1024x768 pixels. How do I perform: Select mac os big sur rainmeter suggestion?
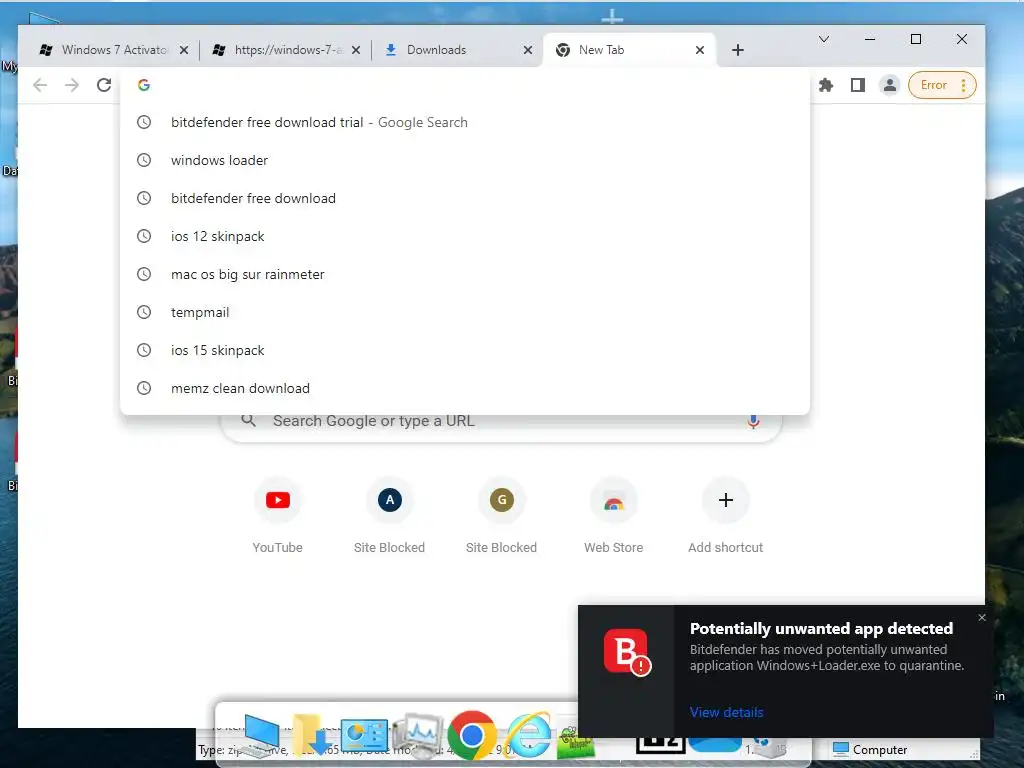(x=465, y=274)
